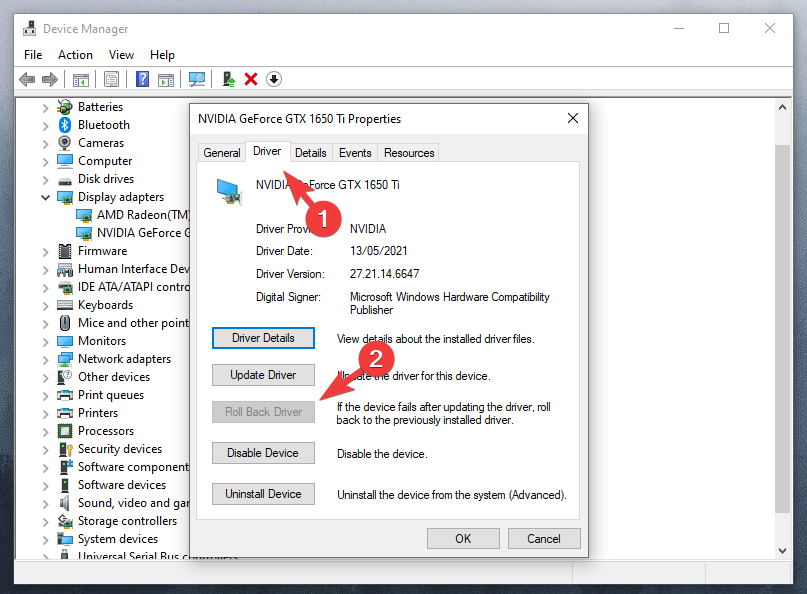Collapse the Display adapters node
The image size is (807, 594).
[45, 197]
